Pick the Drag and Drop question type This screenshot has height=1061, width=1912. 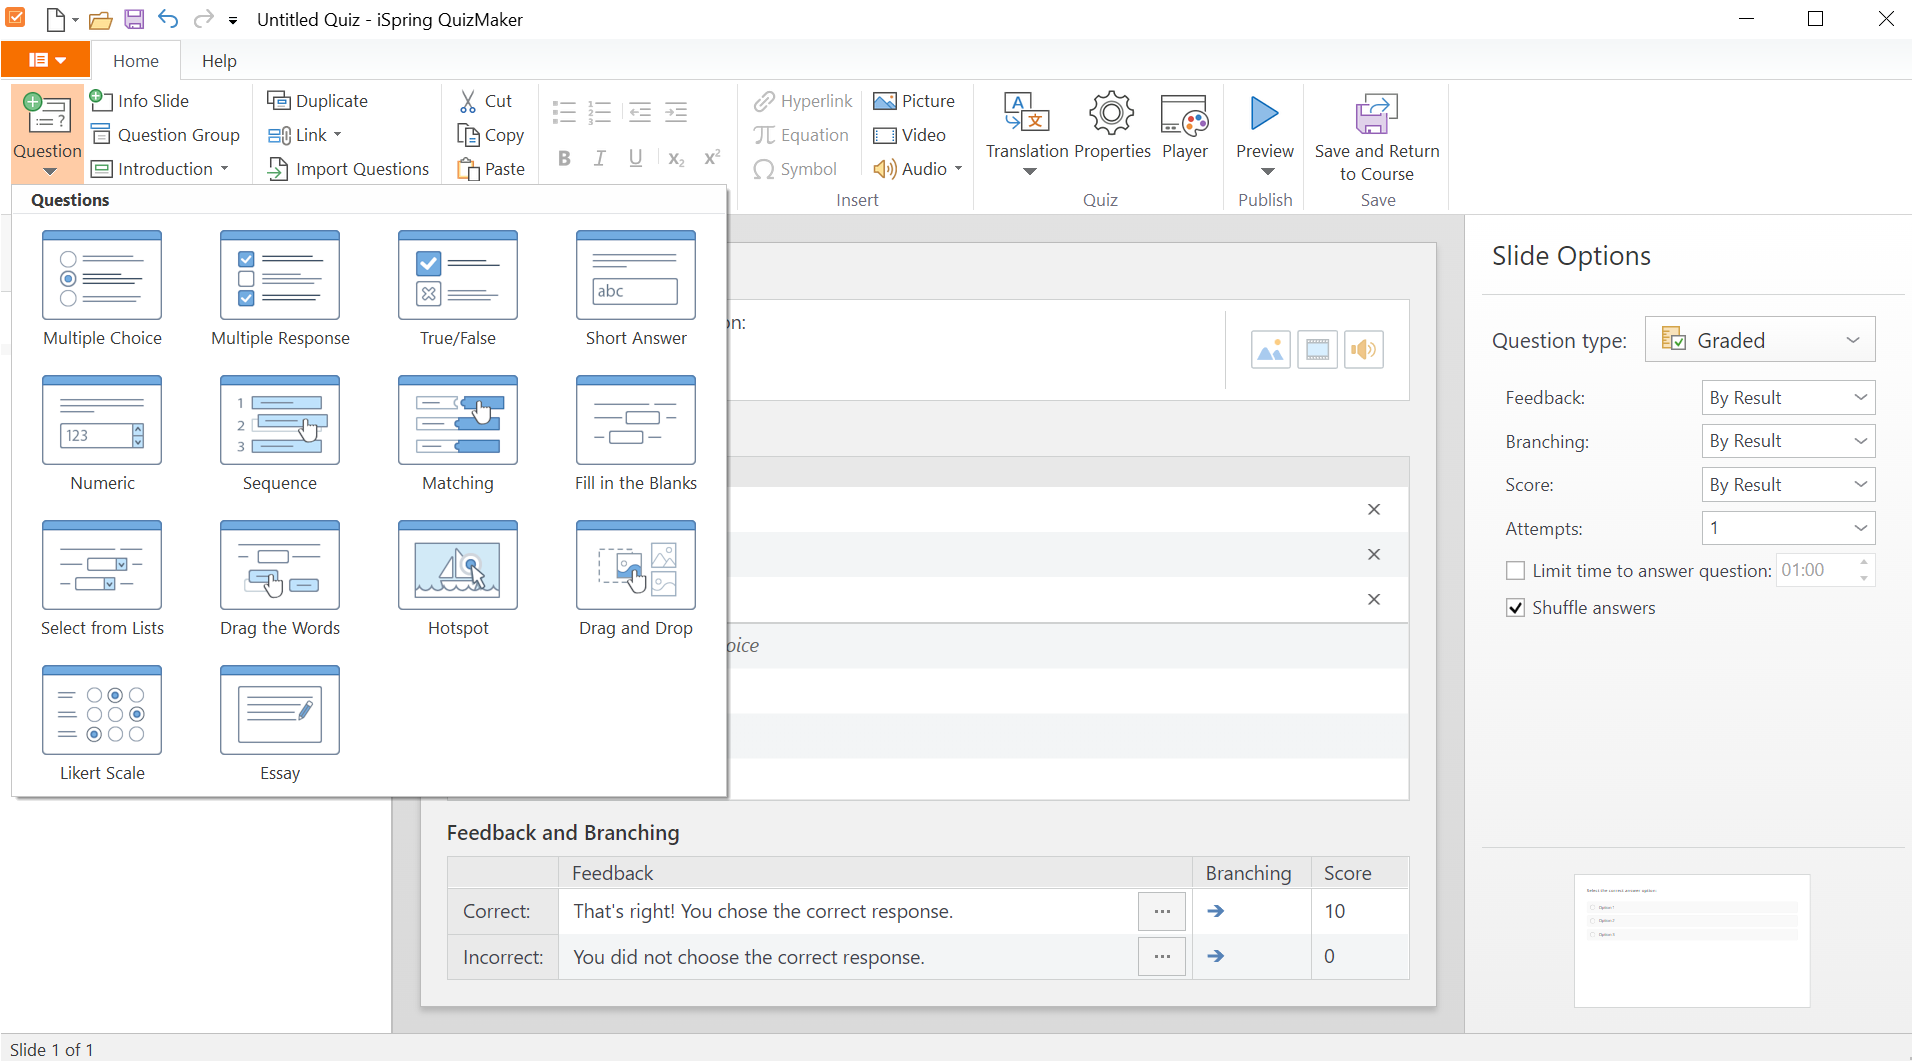point(636,579)
